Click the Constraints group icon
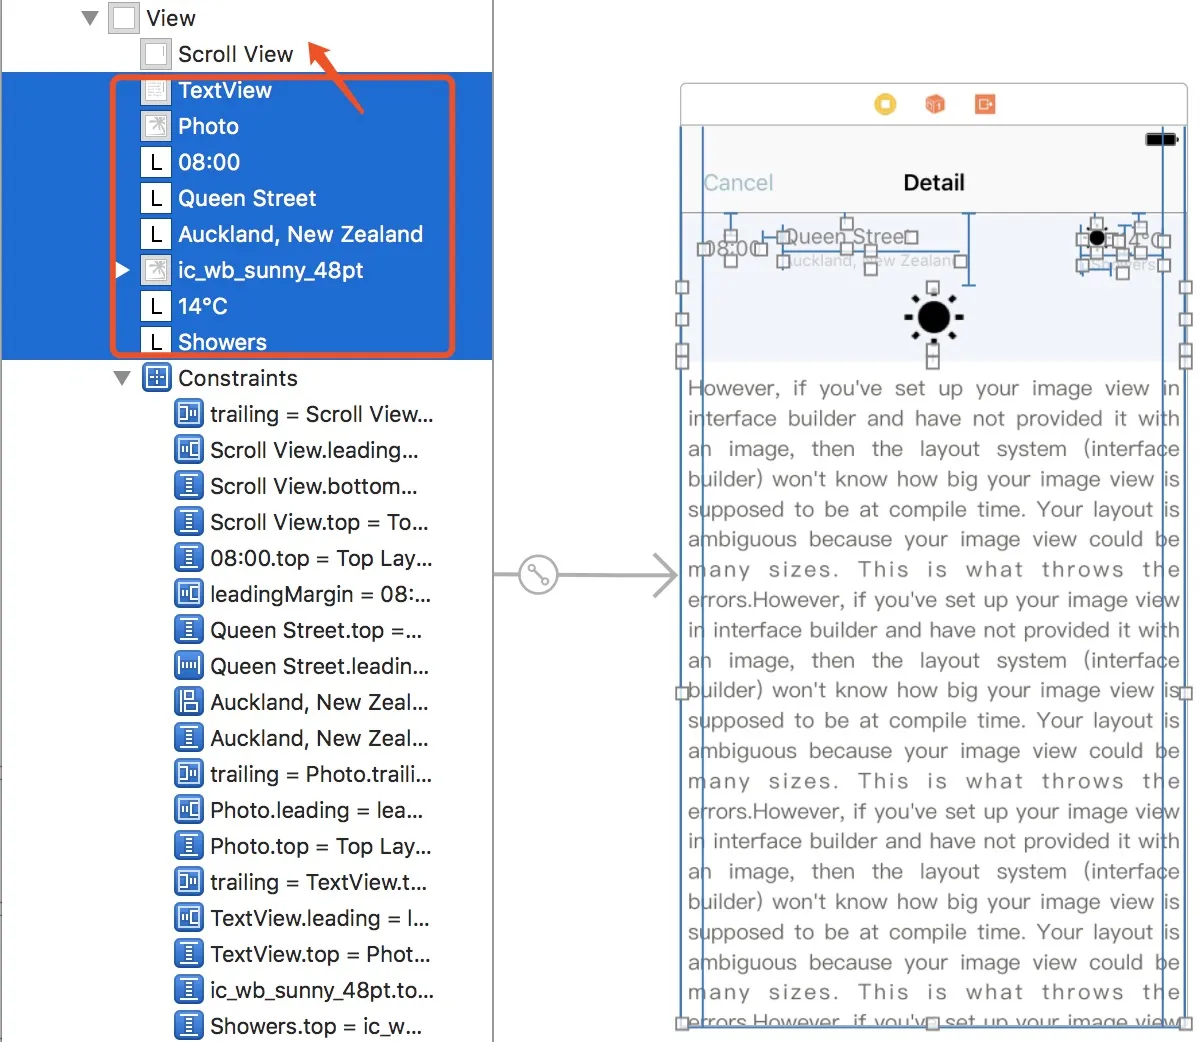This screenshot has width=1200, height=1042. coord(157,378)
